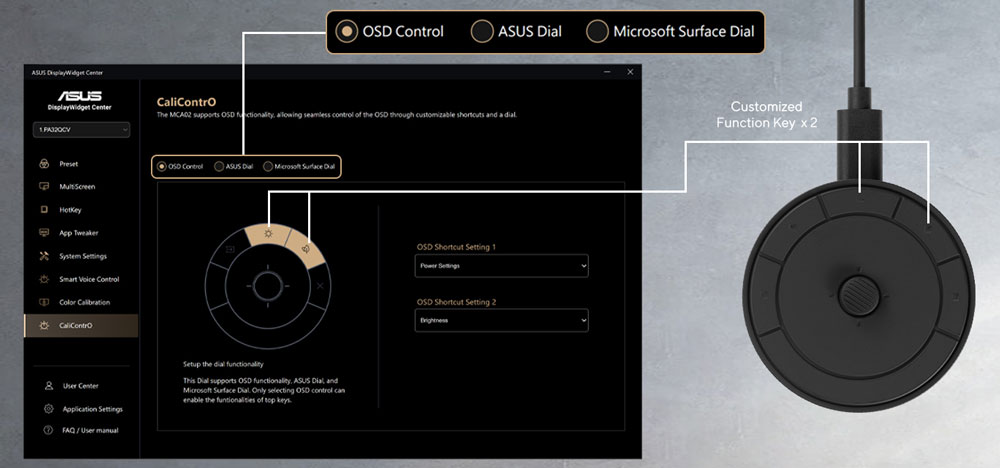Select System Settings in the sidebar
Image resolution: width=1000 pixels, height=468 pixels.
(81, 256)
